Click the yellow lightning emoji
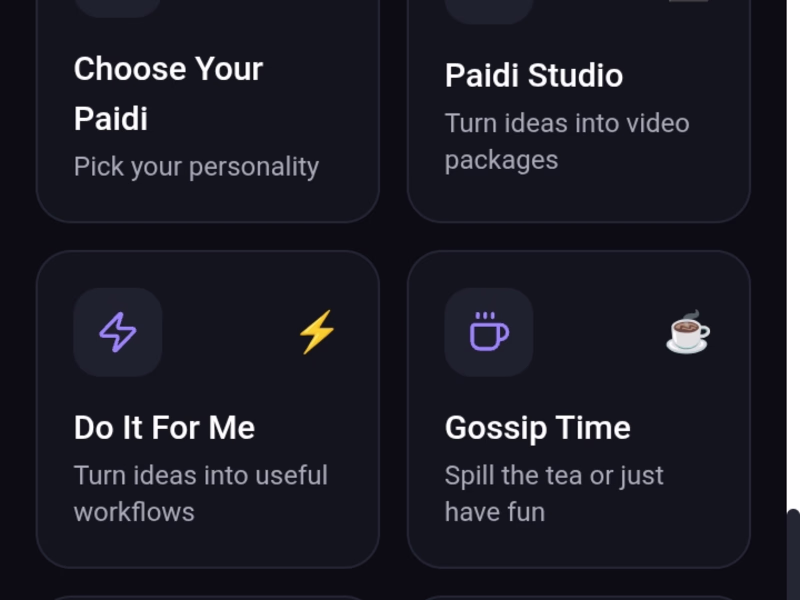 point(317,332)
